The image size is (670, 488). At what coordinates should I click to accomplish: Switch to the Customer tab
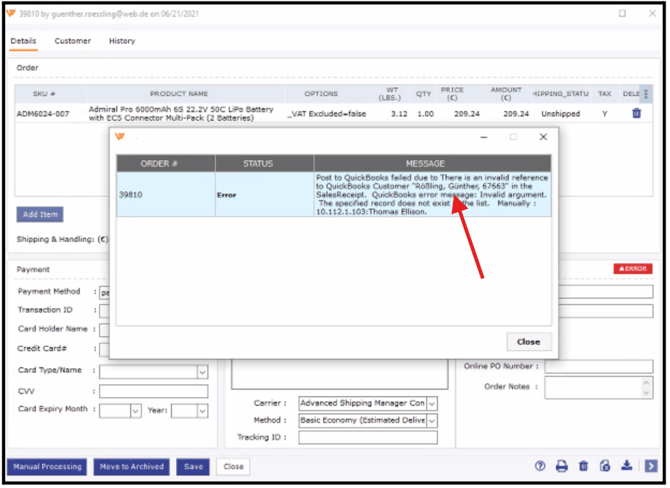click(72, 41)
